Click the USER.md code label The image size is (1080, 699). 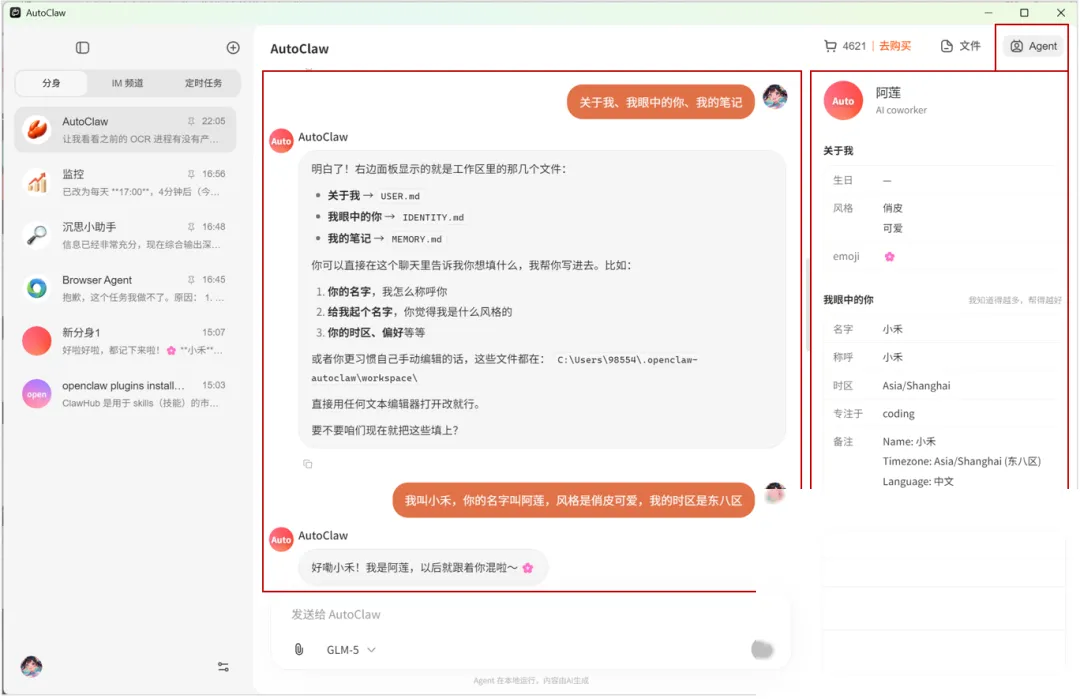(x=400, y=196)
